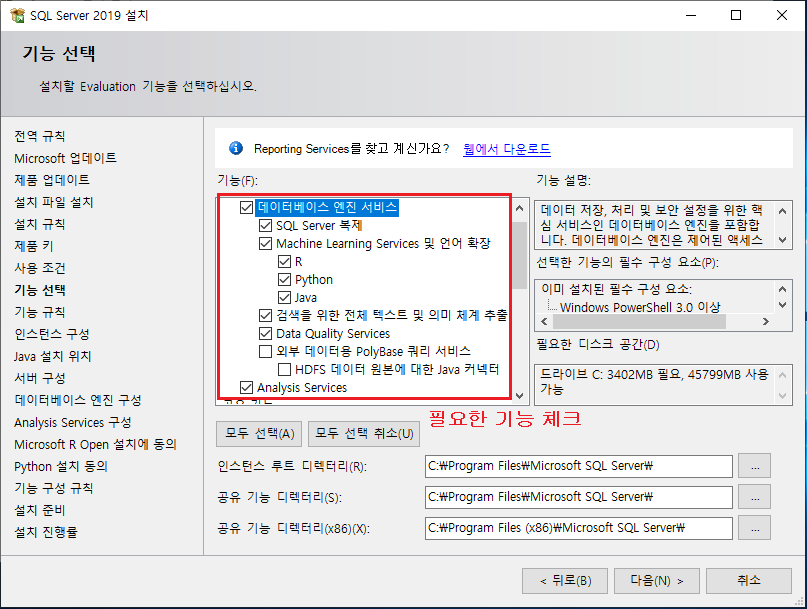
Task: Click the 공유 기능 디렉터리(x86) path field
Action: [x=578, y=528]
